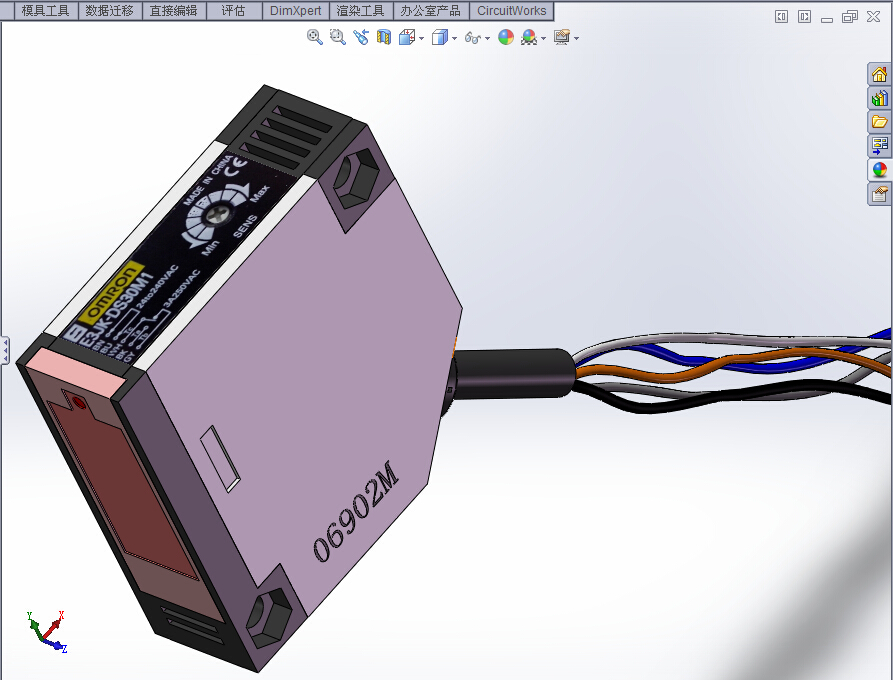Click the Display Style box icon
The image size is (893, 680).
(x=440, y=38)
